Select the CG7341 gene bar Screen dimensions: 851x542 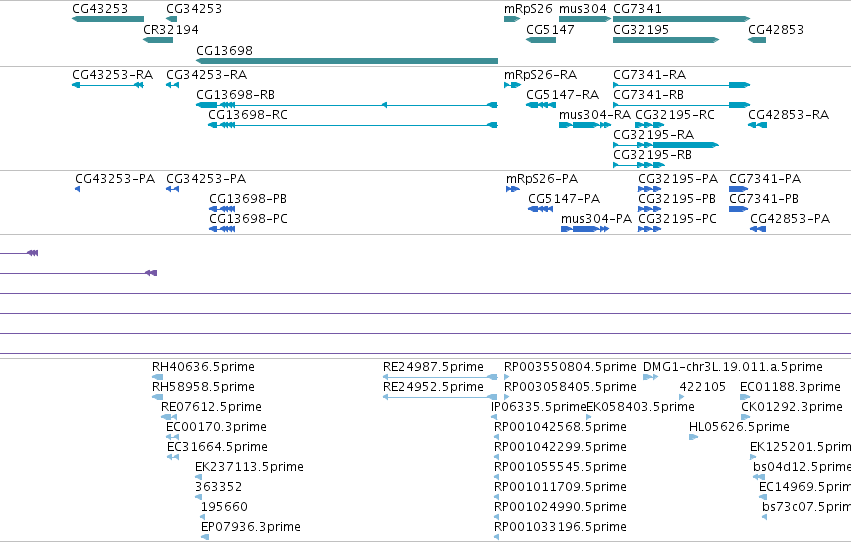tap(682, 19)
